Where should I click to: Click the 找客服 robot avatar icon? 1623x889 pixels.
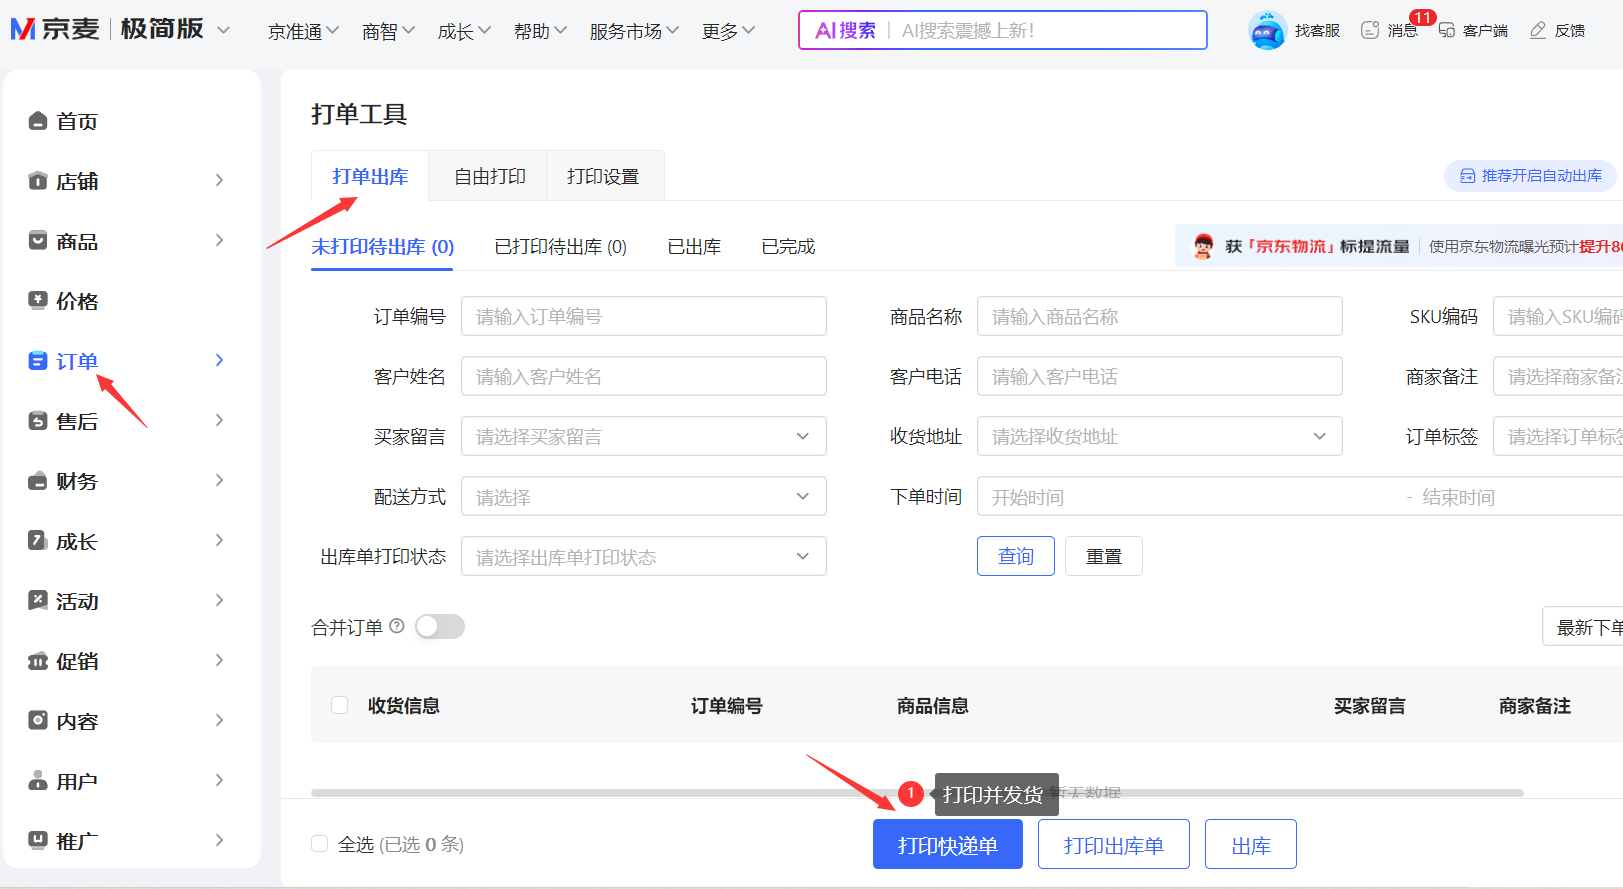coord(1267,30)
